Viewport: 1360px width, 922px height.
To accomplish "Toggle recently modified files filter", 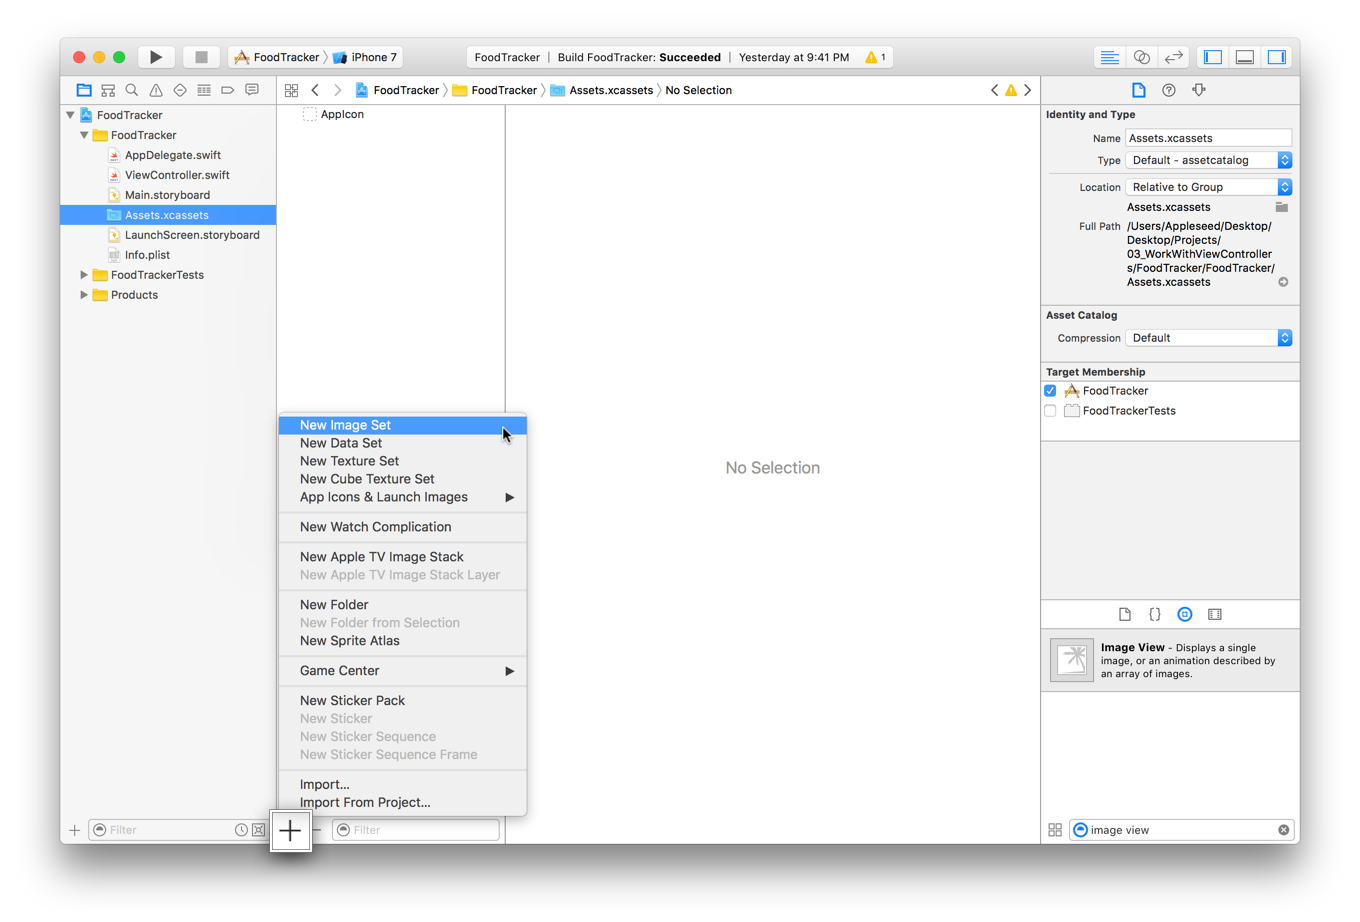I will (241, 830).
